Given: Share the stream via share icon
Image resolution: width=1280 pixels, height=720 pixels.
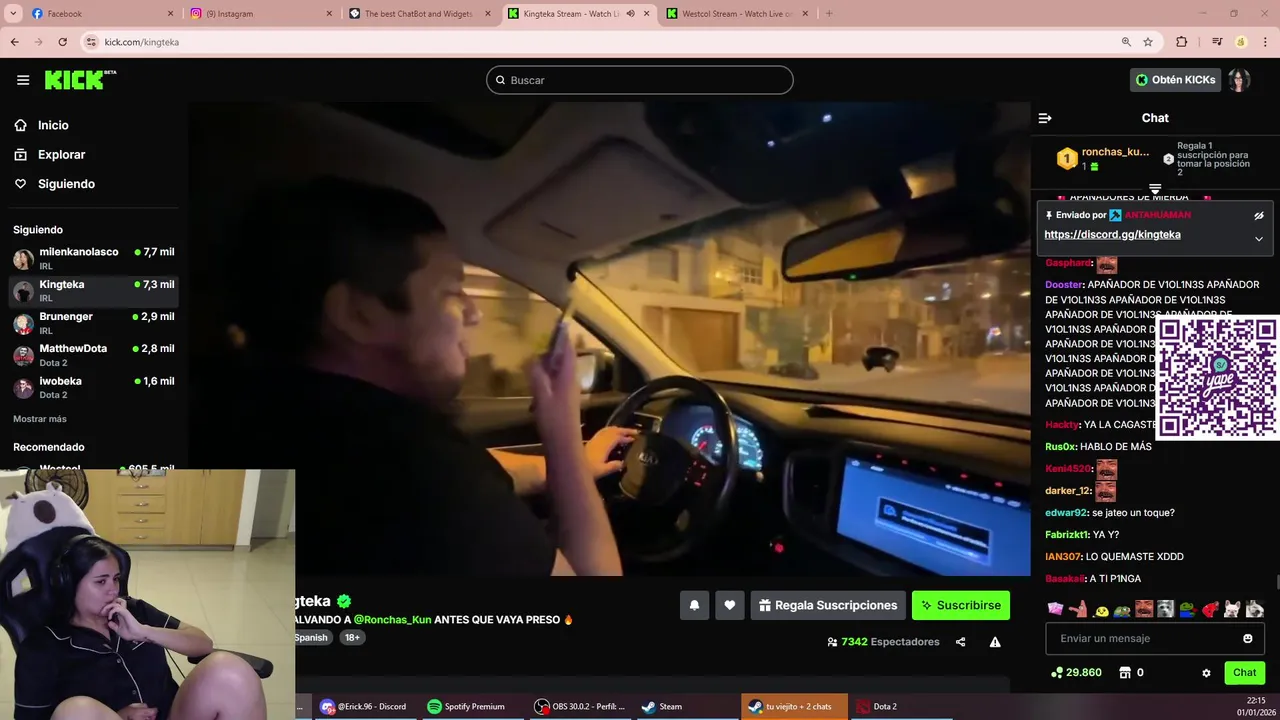Looking at the screenshot, I should [960, 642].
